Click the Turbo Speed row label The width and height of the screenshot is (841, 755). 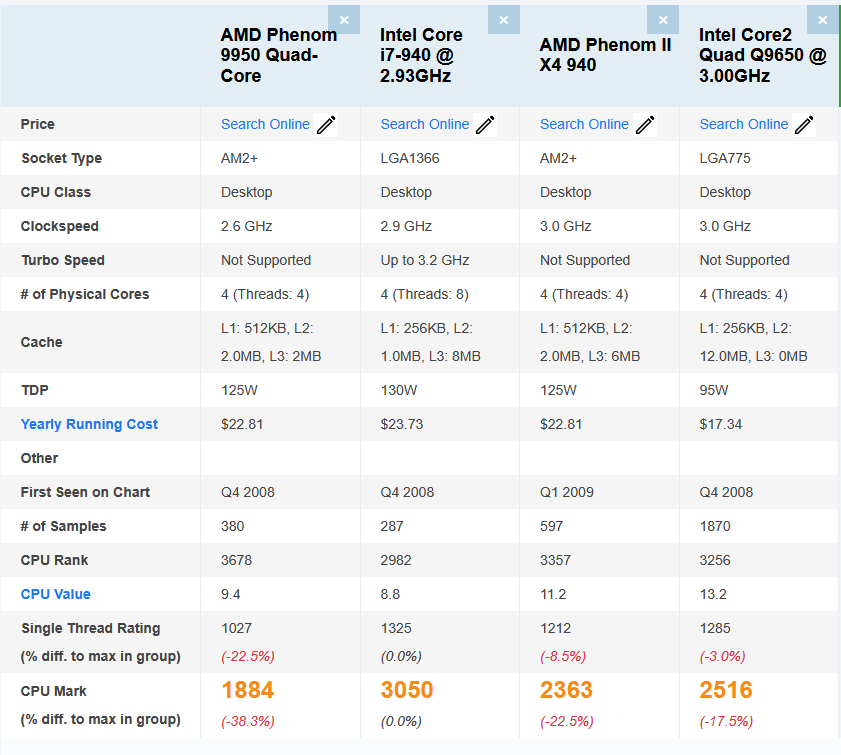(x=63, y=260)
